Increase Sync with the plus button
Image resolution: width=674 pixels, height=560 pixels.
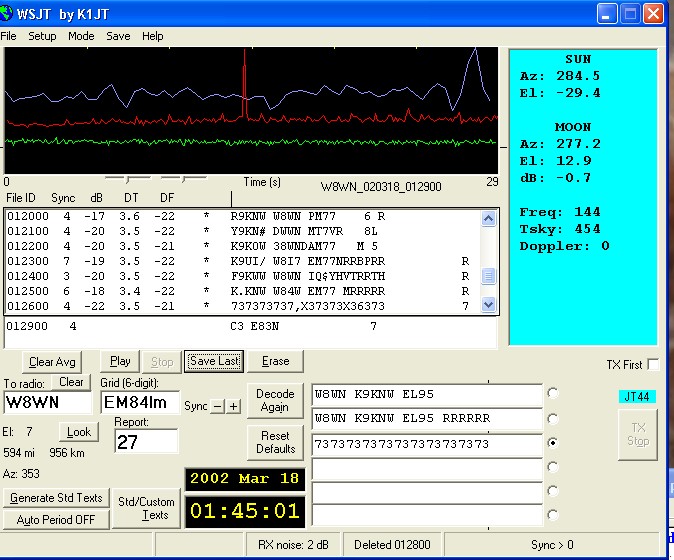point(233,406)
